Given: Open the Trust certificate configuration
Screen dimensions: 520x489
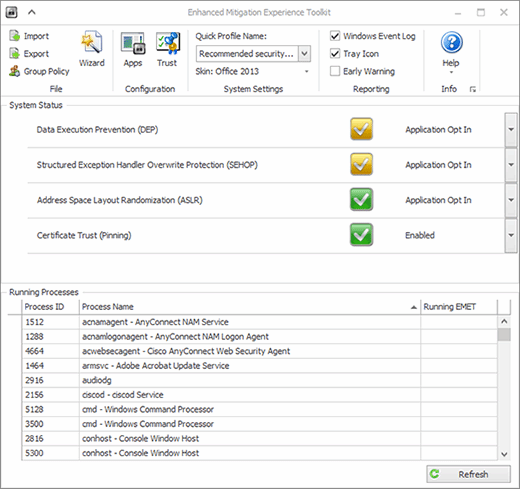Looking at the screenshot, I should point(167,49).
